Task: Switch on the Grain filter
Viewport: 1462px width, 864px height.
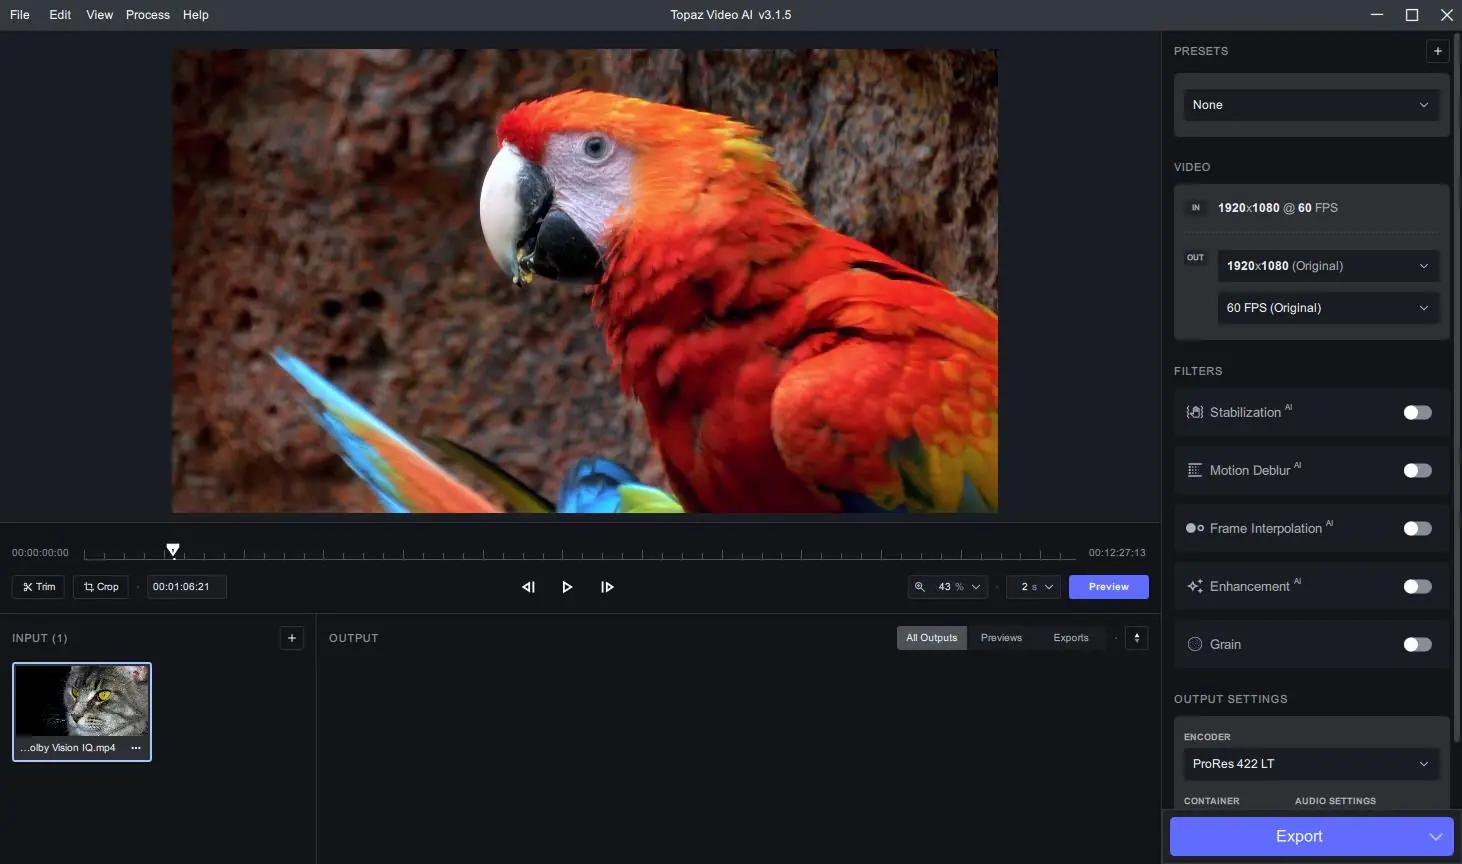Action: coord(1417,644)
